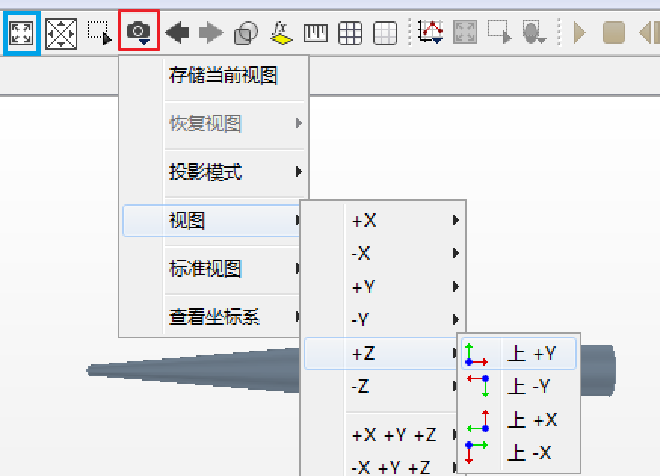The image size is (660, 476).
Task: Click the step backward playback icon
Action: 649,33
